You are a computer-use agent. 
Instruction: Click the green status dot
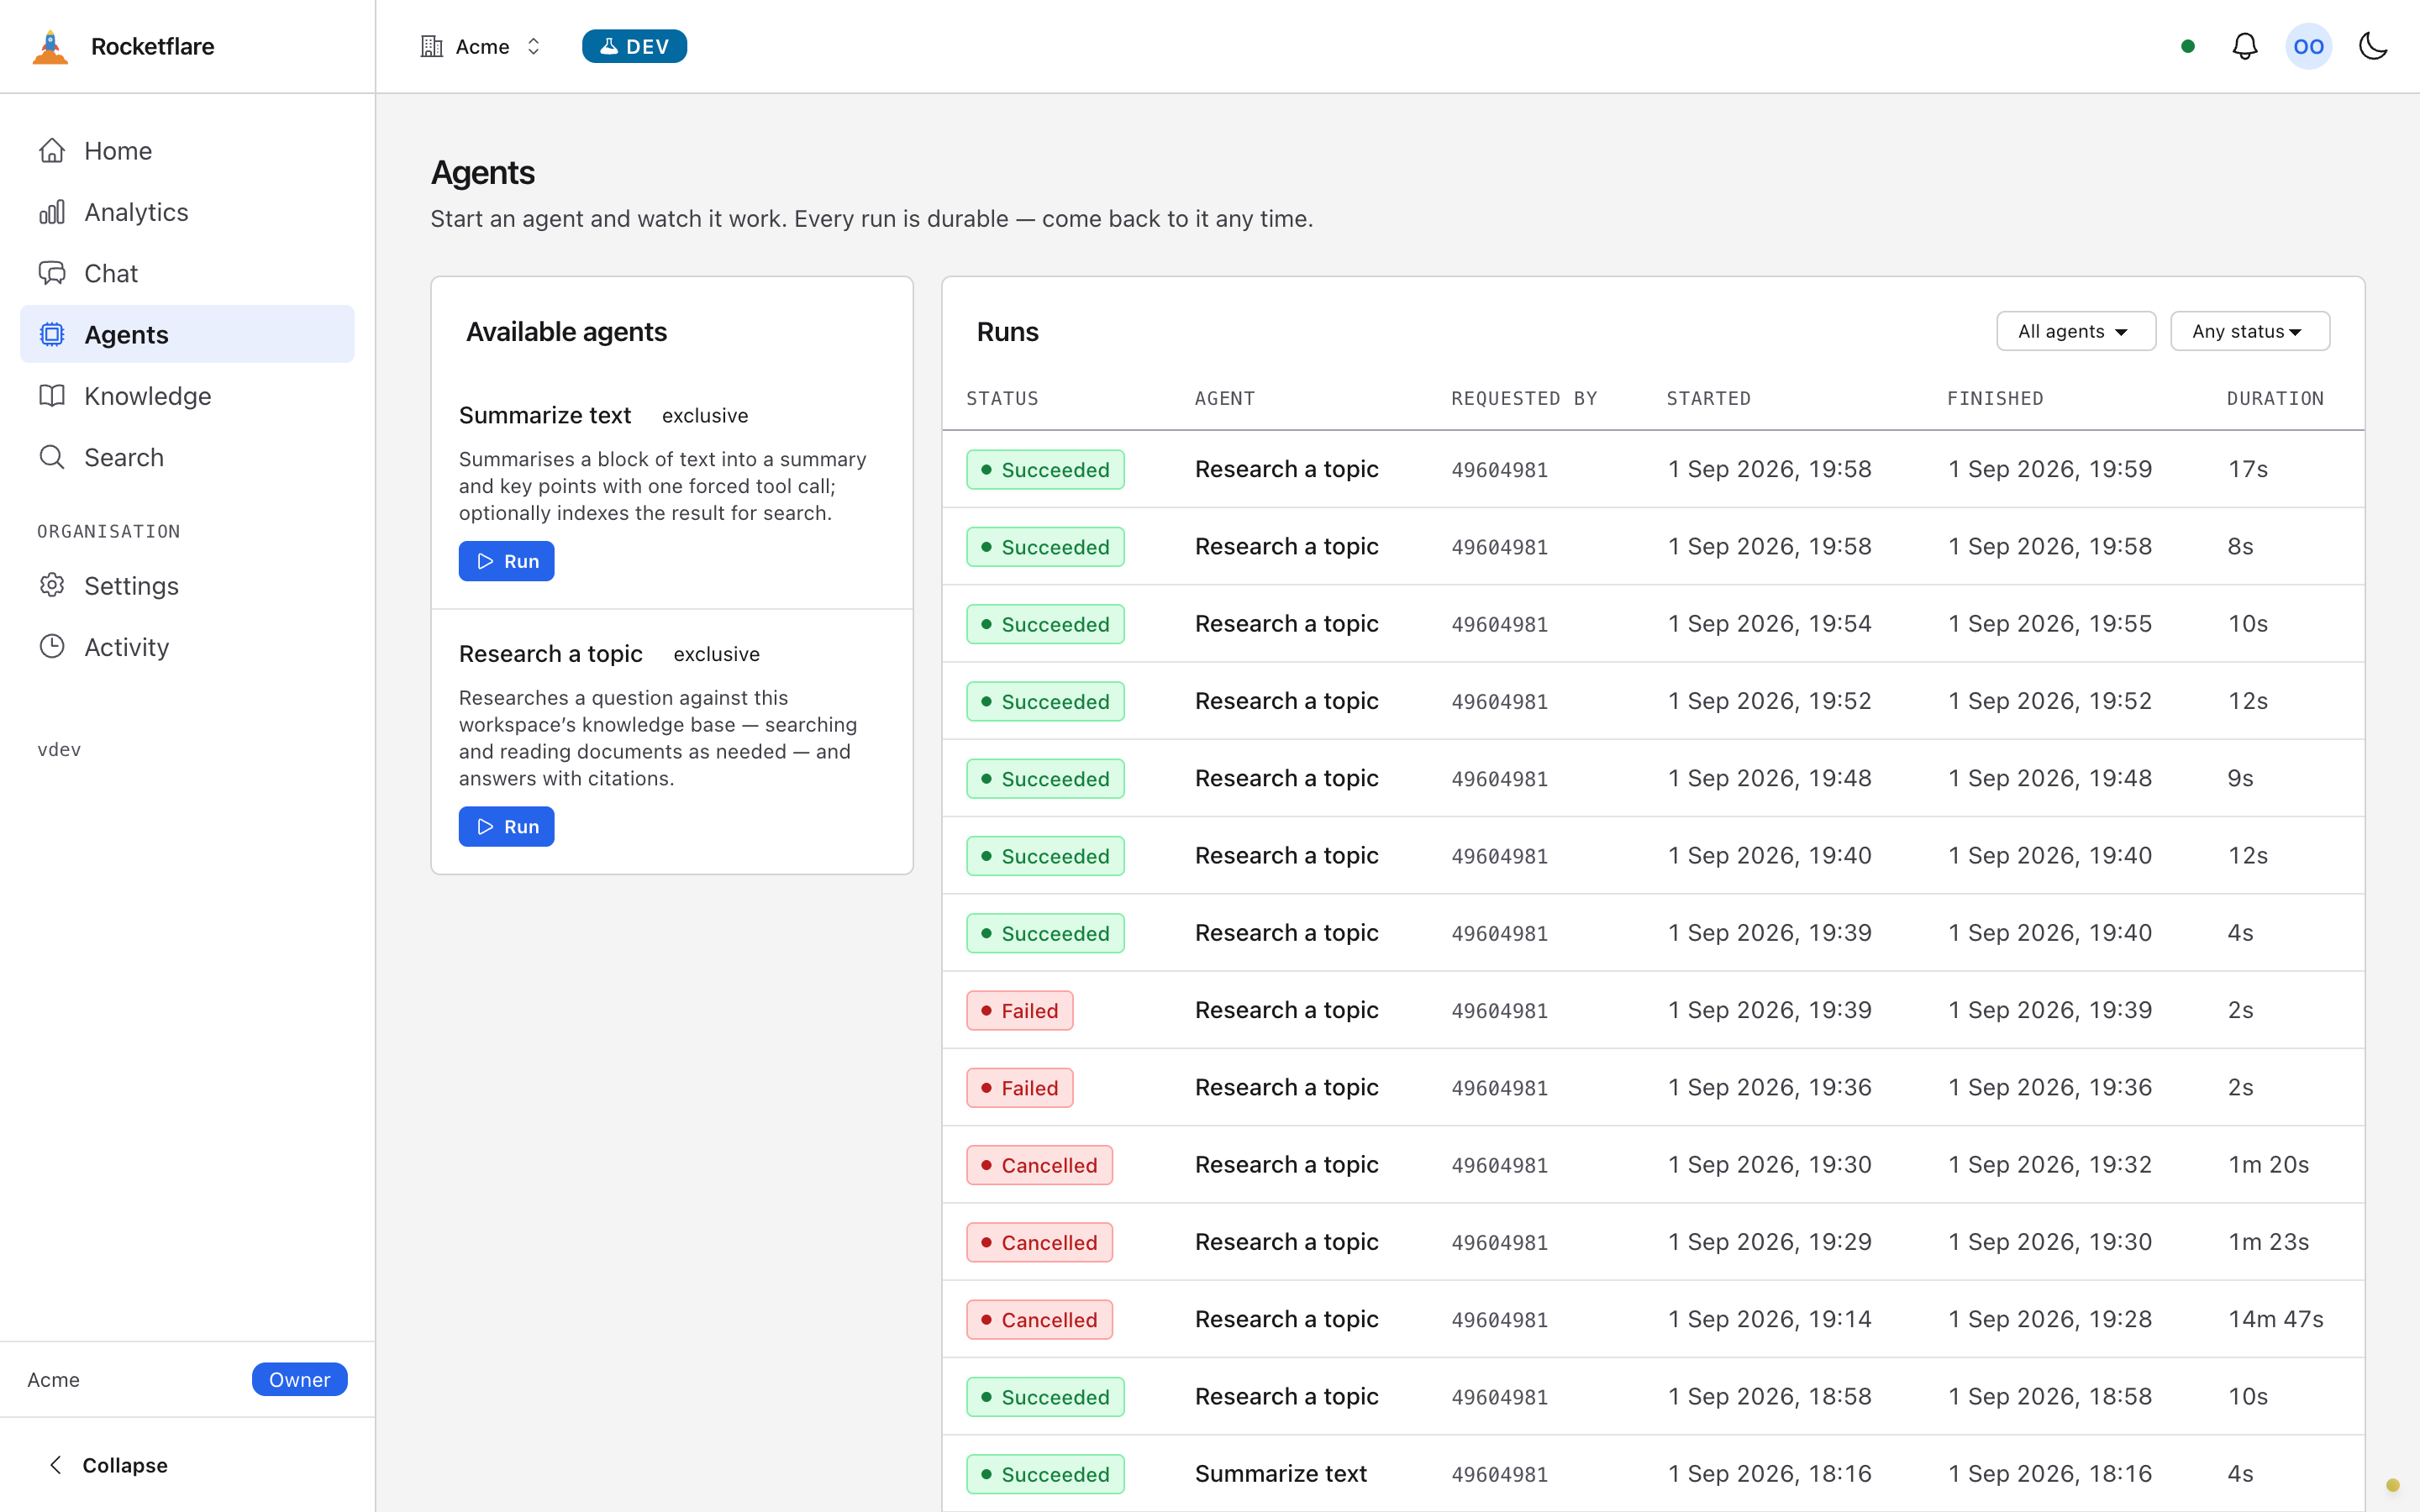click(x=2188, y=47)
